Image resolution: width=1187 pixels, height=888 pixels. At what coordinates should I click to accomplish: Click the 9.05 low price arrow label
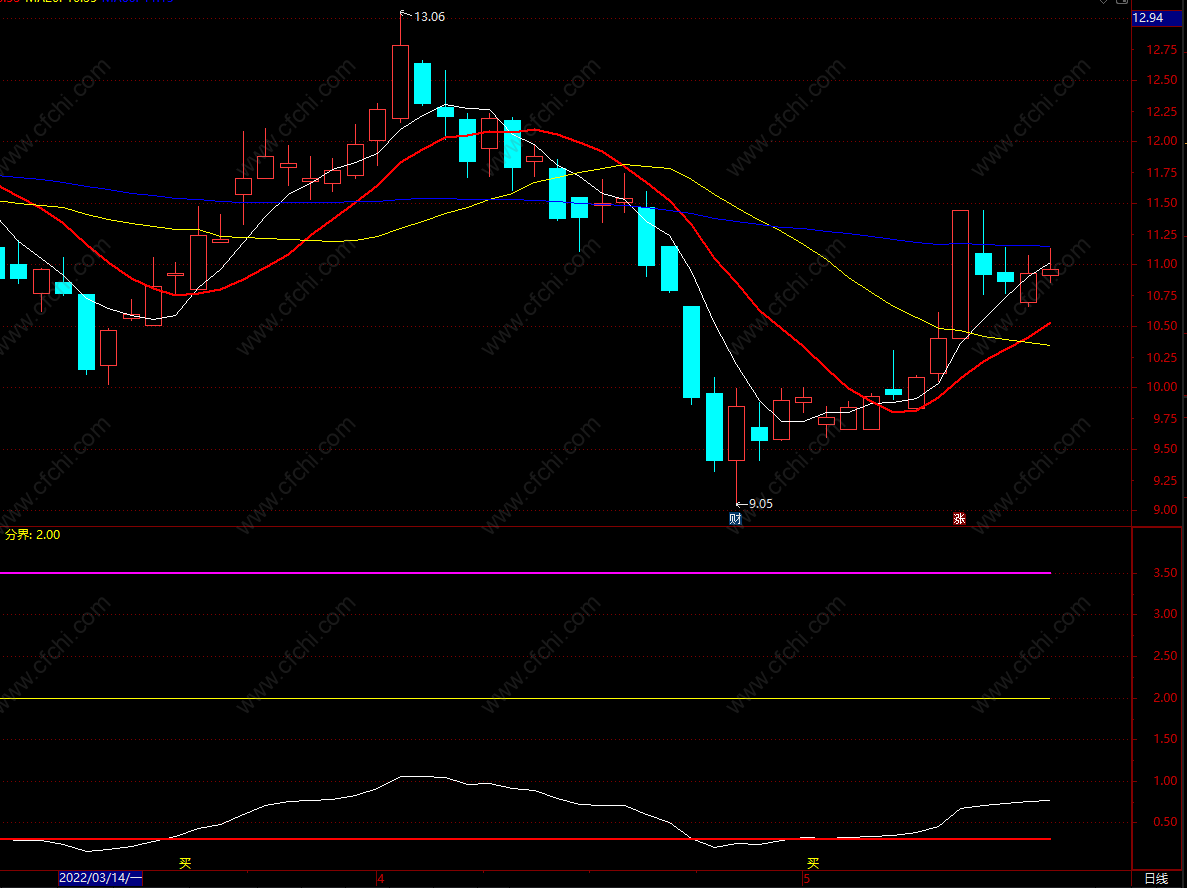point(754,503)
